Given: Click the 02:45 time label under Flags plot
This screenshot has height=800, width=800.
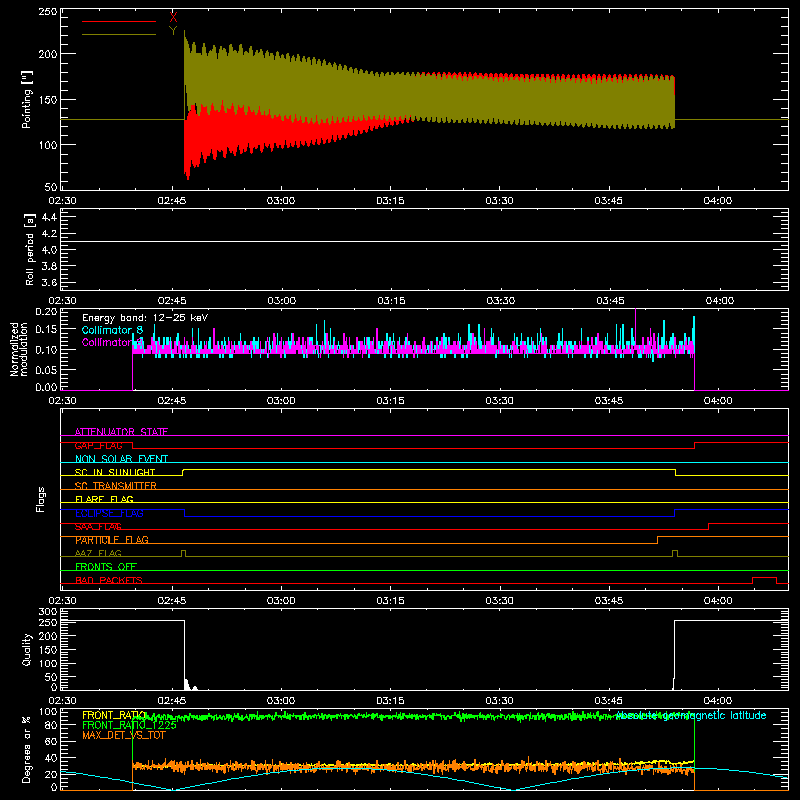Looking at the screenshot, I should pos(172,601).
